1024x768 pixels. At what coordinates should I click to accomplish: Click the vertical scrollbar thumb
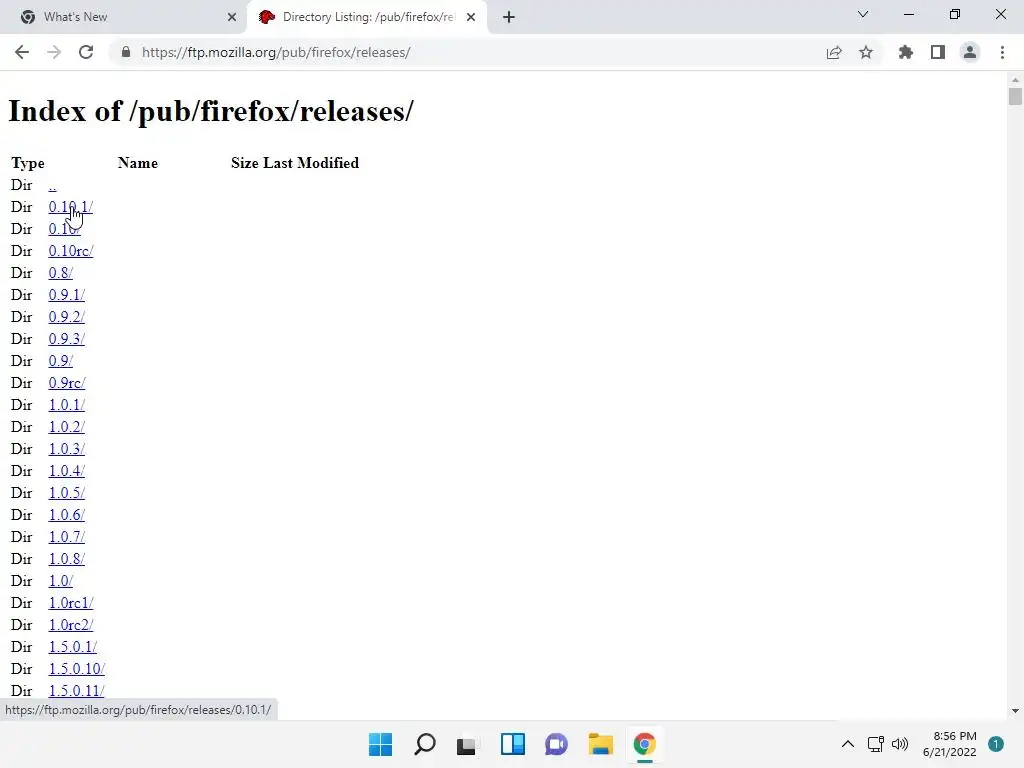tap(1015, 97)
